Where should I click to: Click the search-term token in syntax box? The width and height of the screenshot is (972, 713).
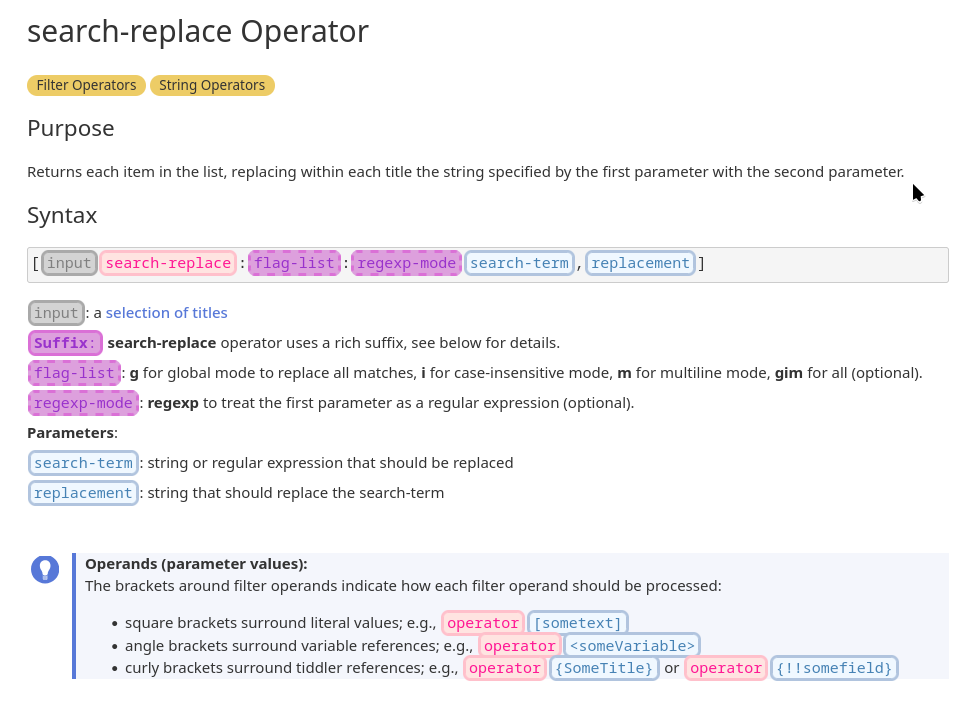point(519,264)
